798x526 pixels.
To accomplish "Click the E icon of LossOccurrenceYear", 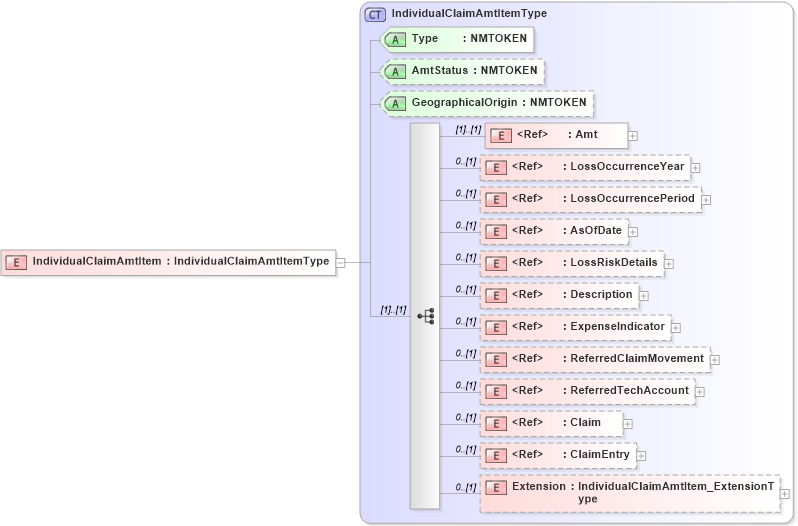I will point(496,168).
